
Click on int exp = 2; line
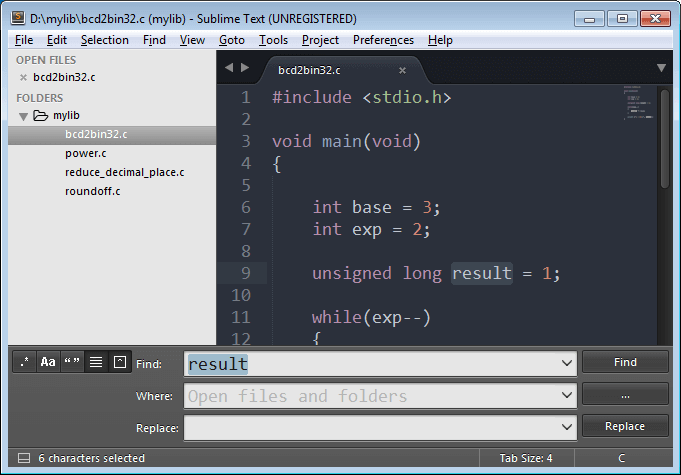[371, 229]
